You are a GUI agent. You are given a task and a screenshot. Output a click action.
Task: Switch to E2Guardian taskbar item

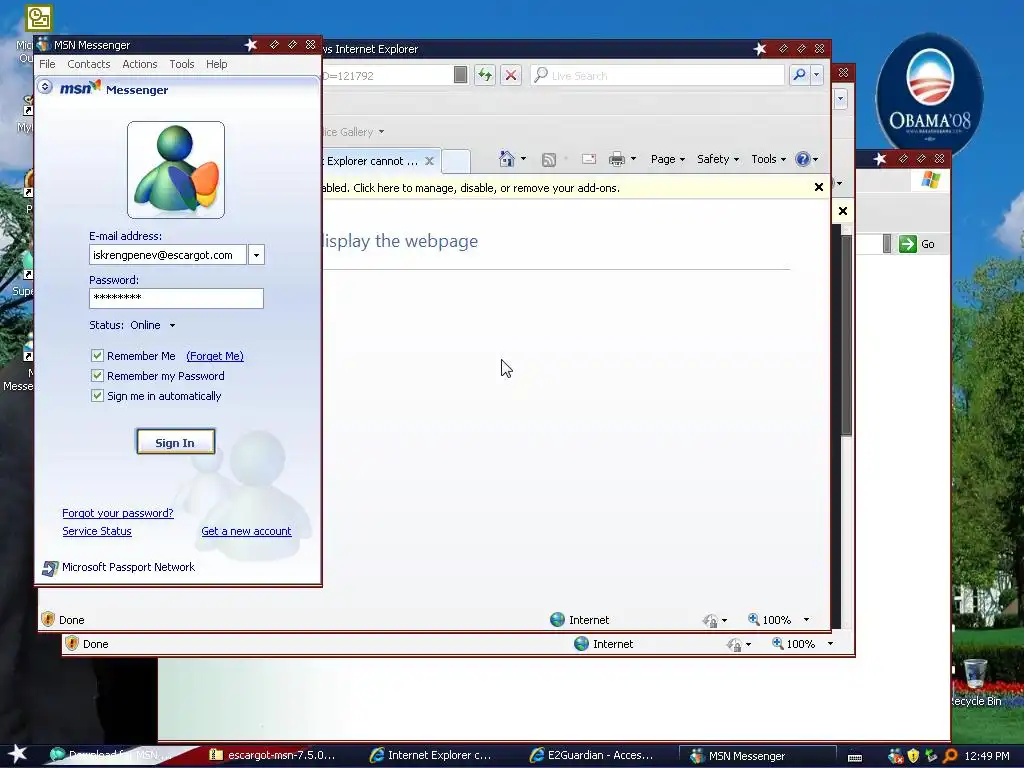tap(592, 756)
